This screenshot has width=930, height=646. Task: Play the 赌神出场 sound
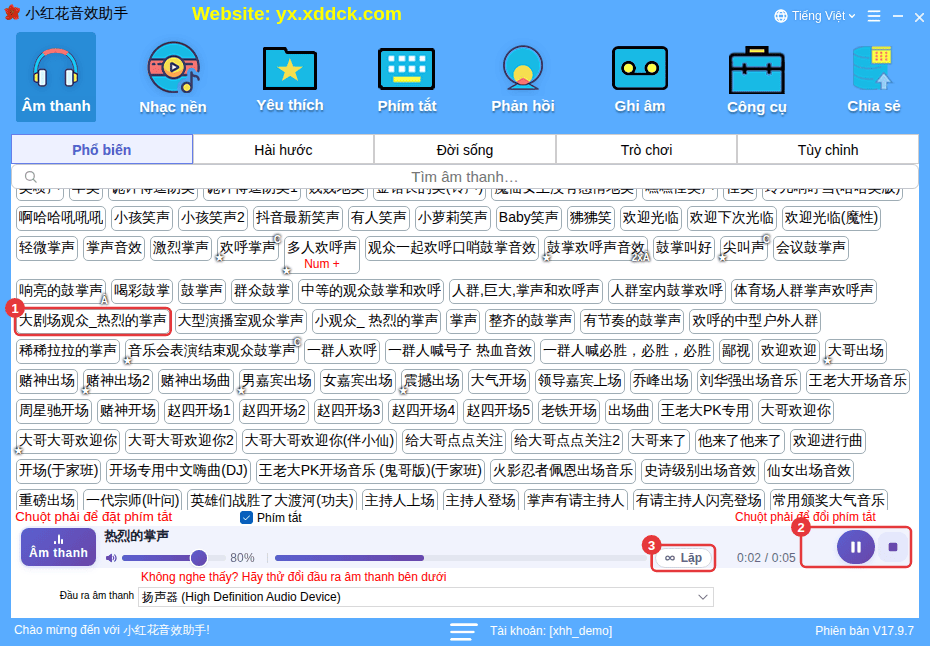(47, 381)
